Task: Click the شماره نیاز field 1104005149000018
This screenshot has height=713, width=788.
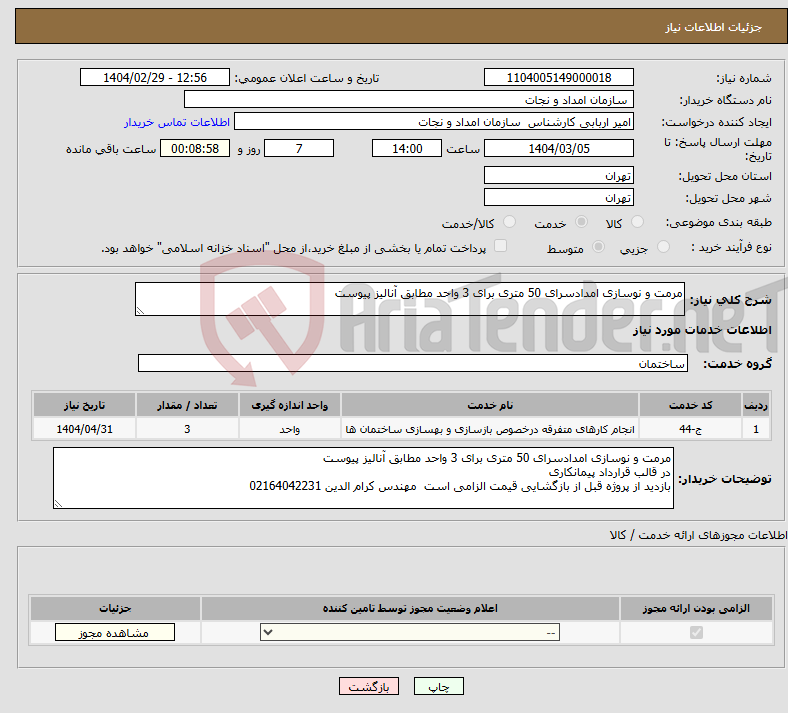Action: click(x=558, y=77)
